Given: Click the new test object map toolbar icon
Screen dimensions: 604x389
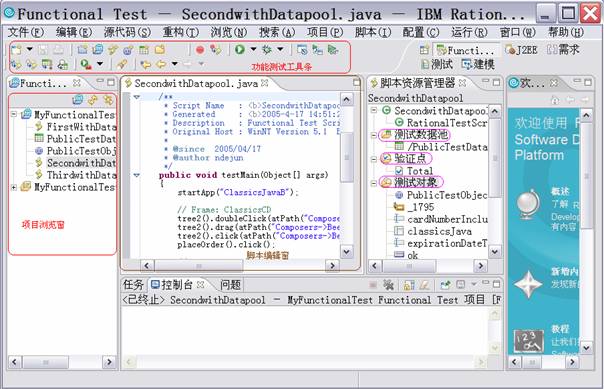Looking at the screenshot, I should [128, 50].
